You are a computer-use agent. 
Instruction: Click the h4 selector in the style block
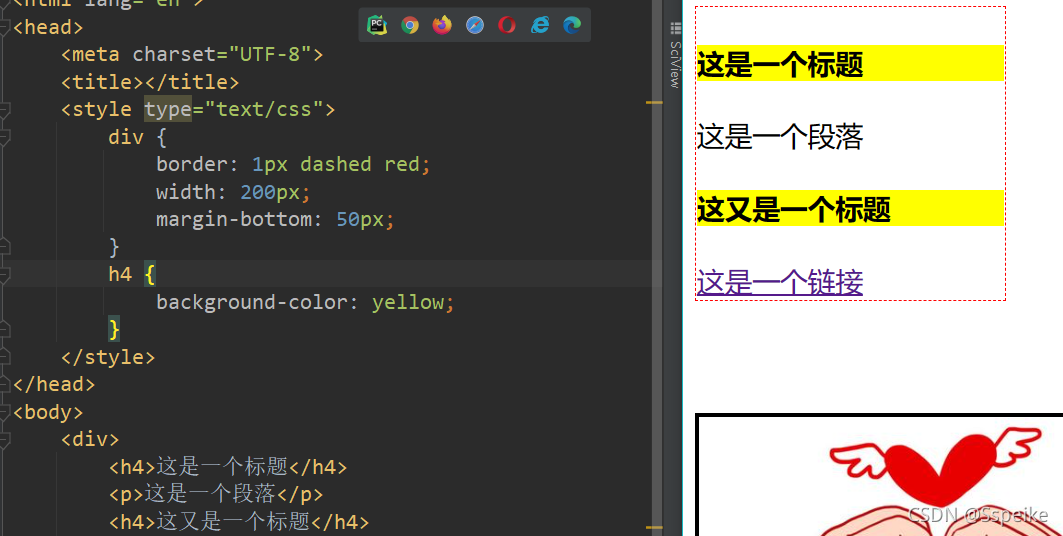(120, 274)
